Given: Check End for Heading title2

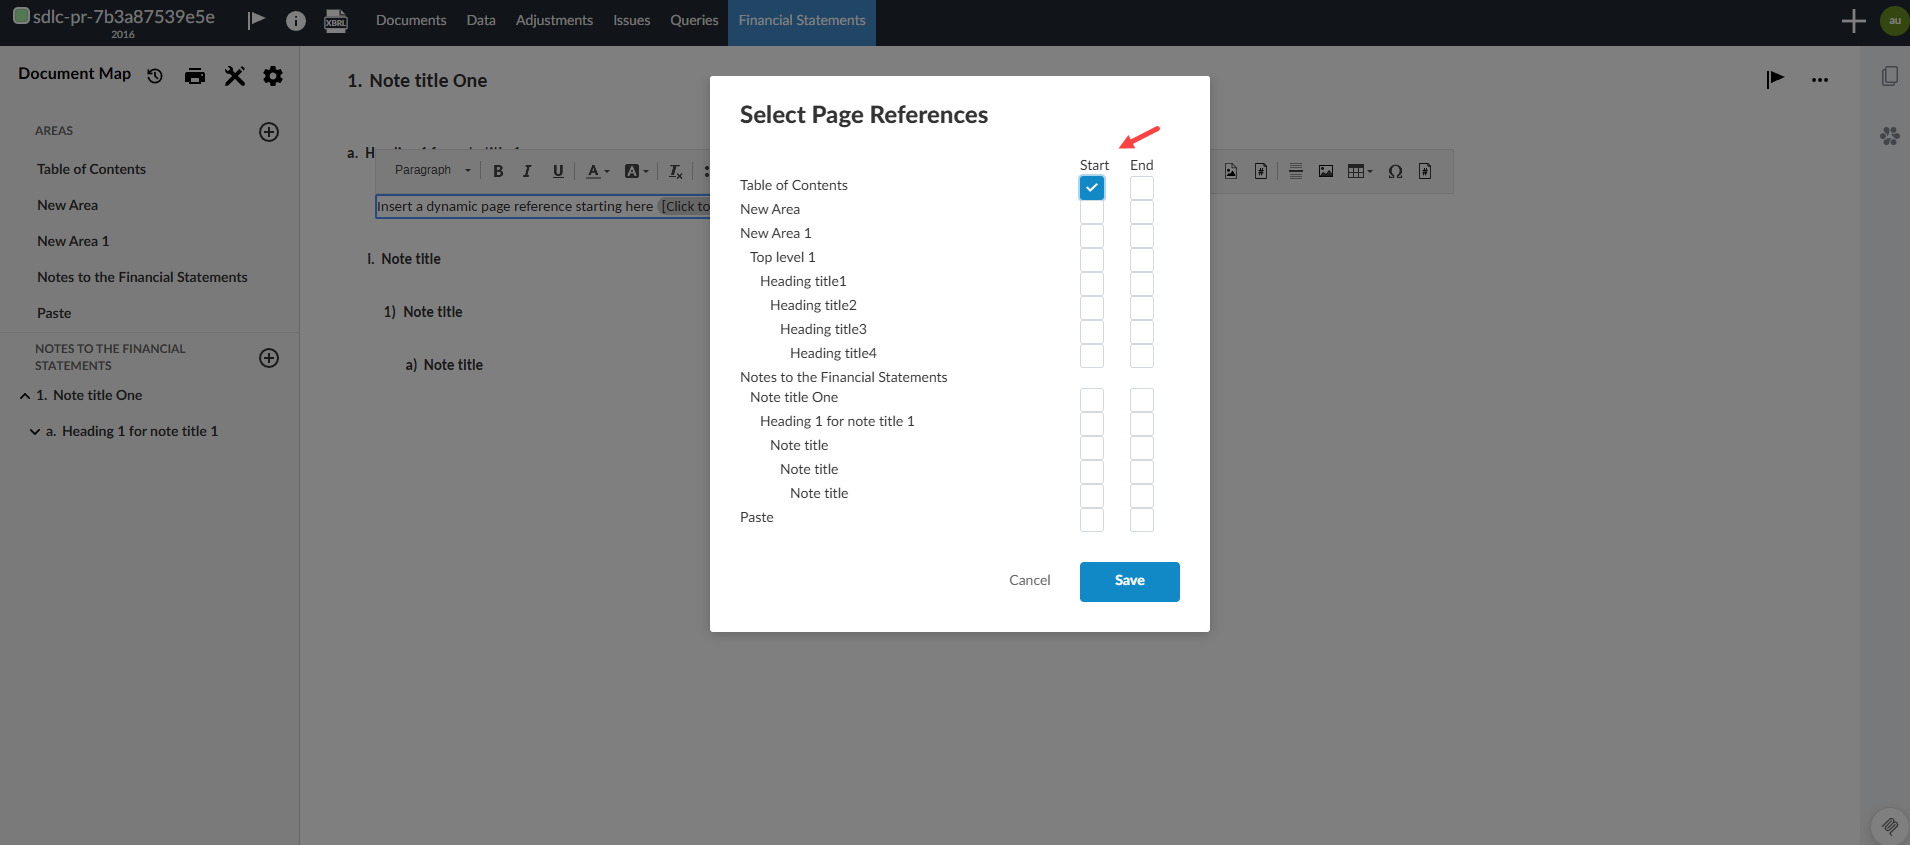Looking at the screenshot, I should 1142,308.
